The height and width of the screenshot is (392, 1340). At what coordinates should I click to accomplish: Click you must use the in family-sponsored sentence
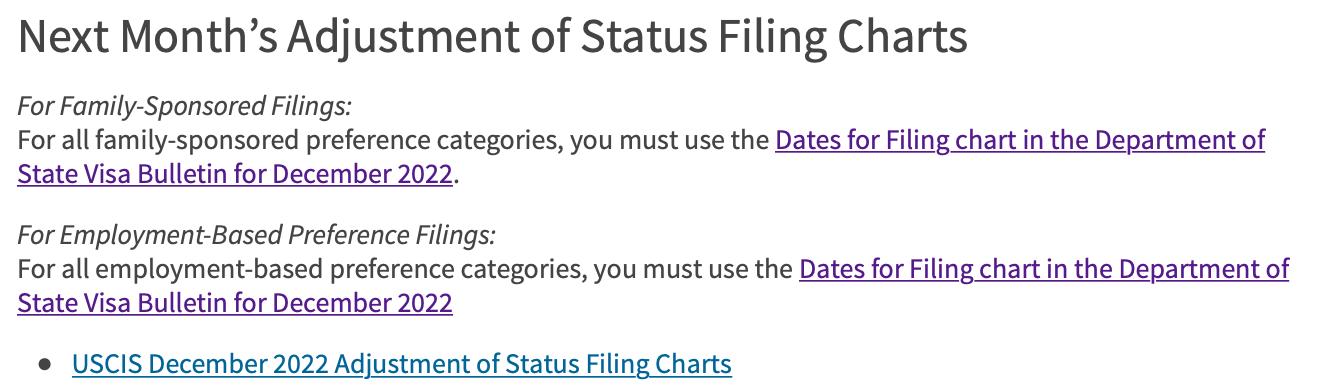[670, 140]
